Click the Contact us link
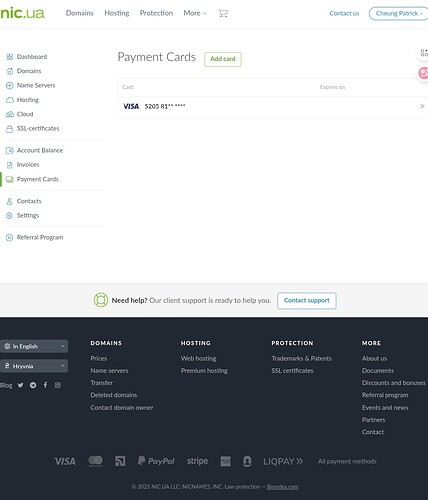This screenshot has height=500, width=428. [x=344, y=13]
